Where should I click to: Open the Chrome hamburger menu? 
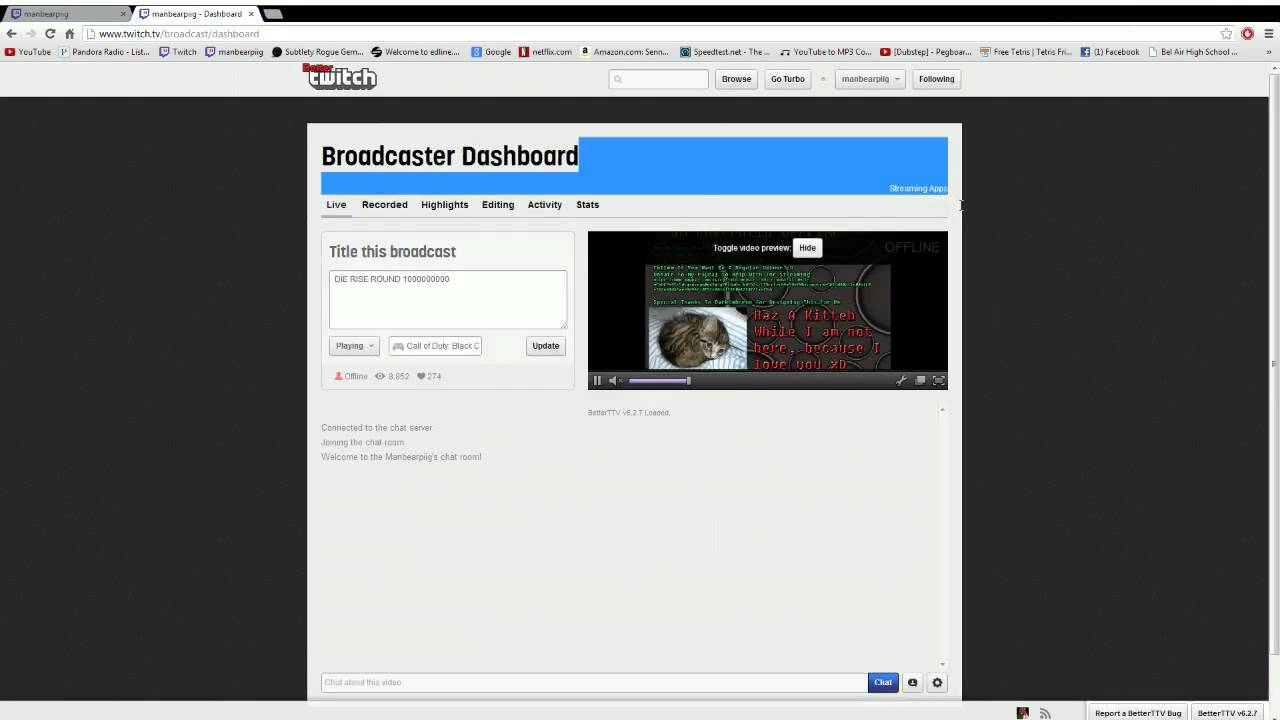tap(1268, 33)
